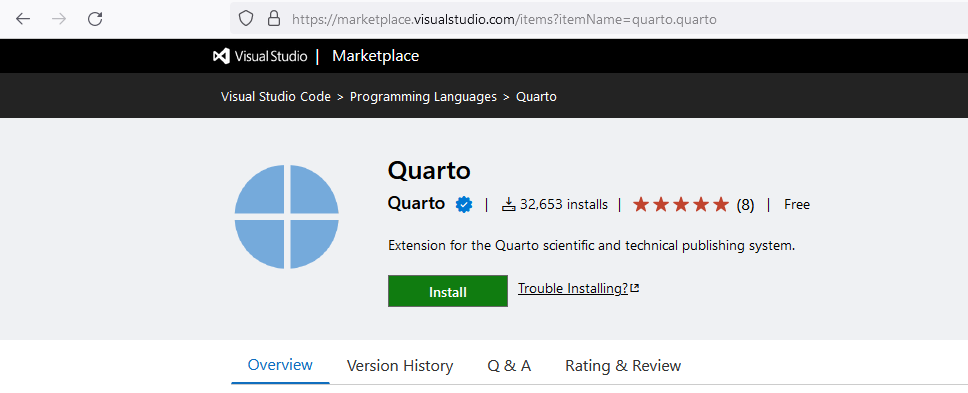Select the Rating & Review tab

pos(623,366)
